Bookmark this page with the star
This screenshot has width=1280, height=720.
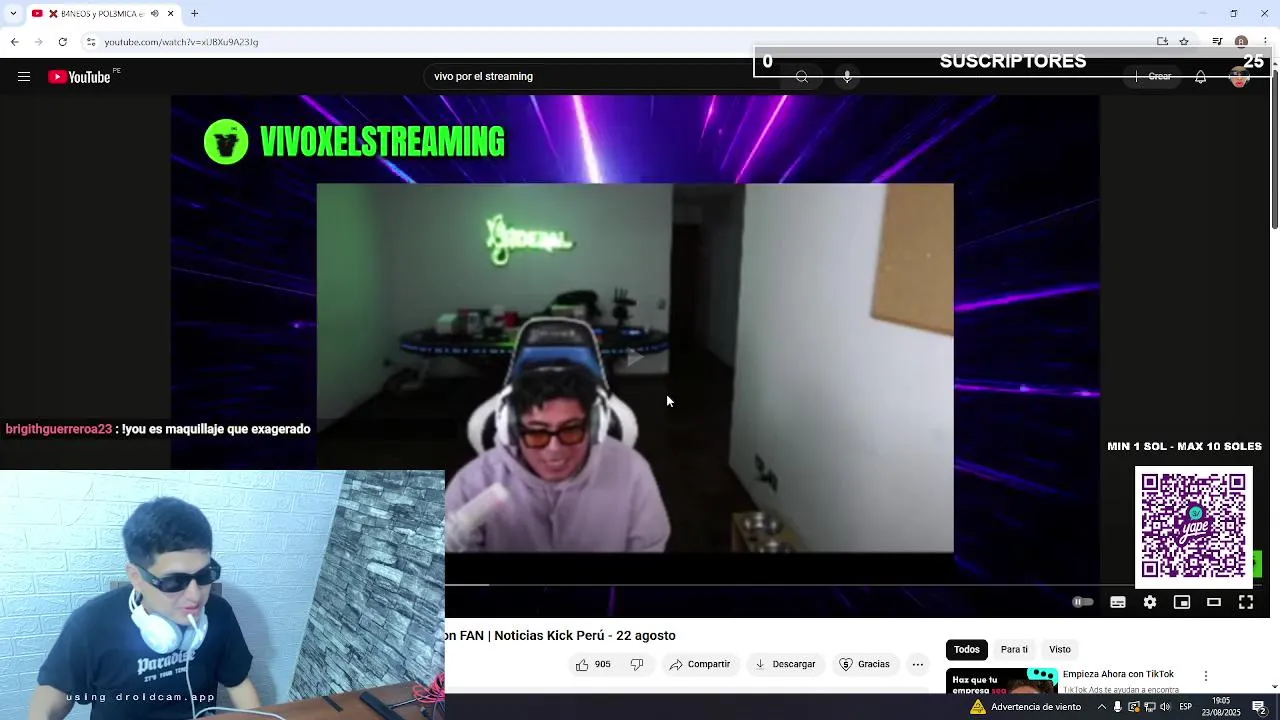click(x=1184, y=42)
